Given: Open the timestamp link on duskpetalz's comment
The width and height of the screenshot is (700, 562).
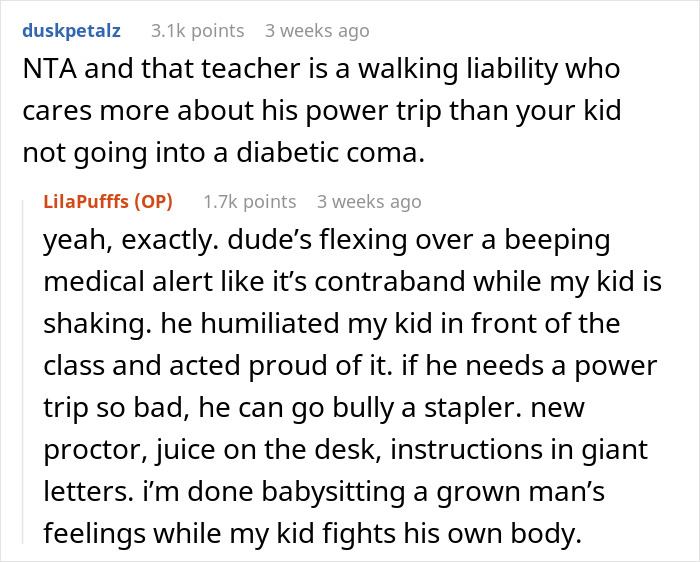Looking at the screenshot, I should [x=319, y=30].
